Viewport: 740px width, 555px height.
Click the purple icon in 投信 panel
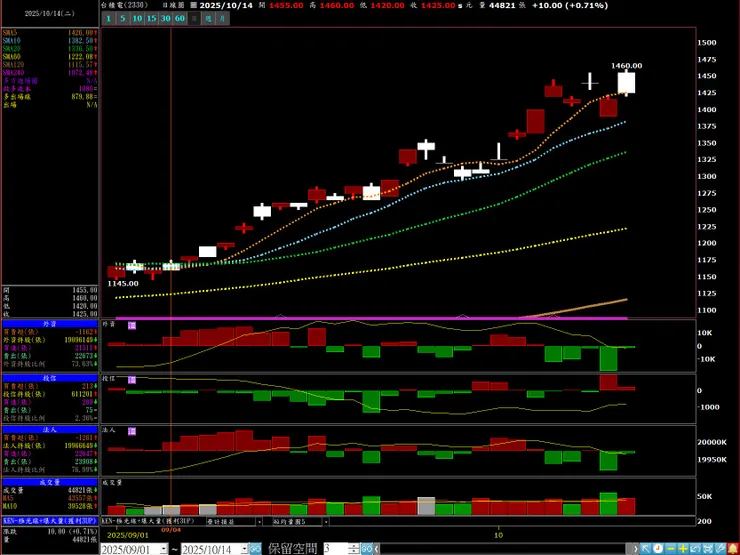pos(132,380)
